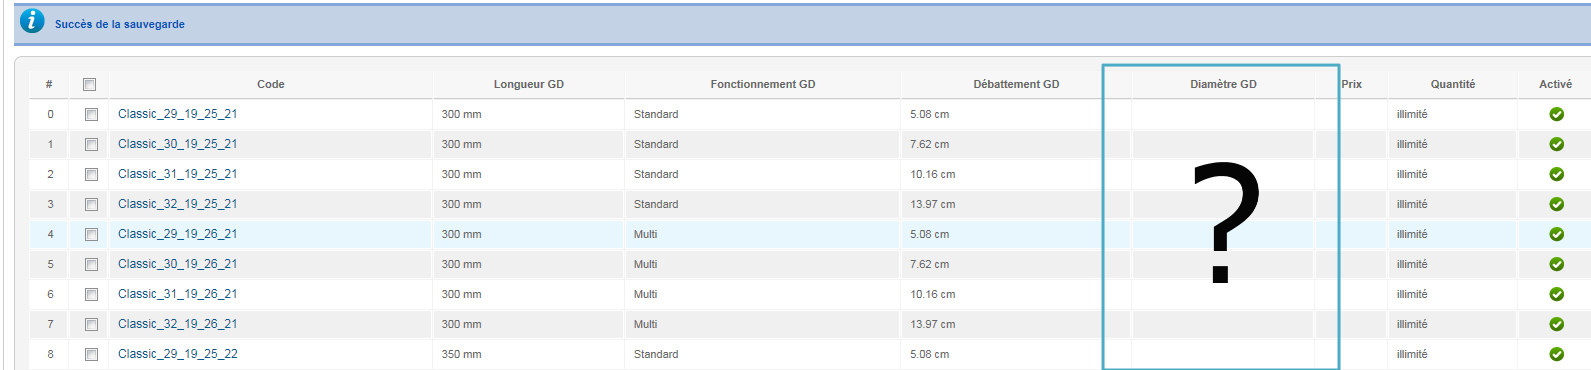Sort by Longueur GD column header

tap(529, 84)
